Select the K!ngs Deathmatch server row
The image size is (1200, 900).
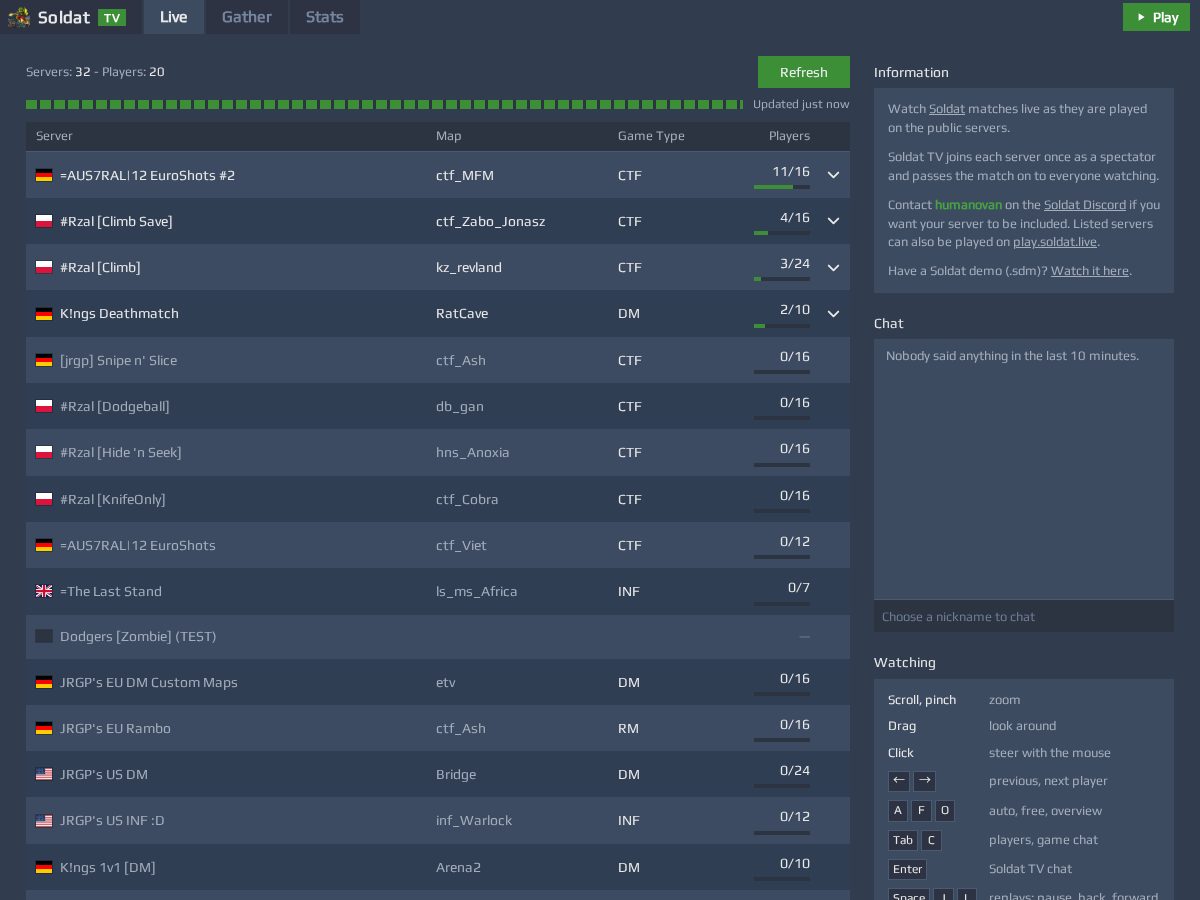(x=438, y=314)
